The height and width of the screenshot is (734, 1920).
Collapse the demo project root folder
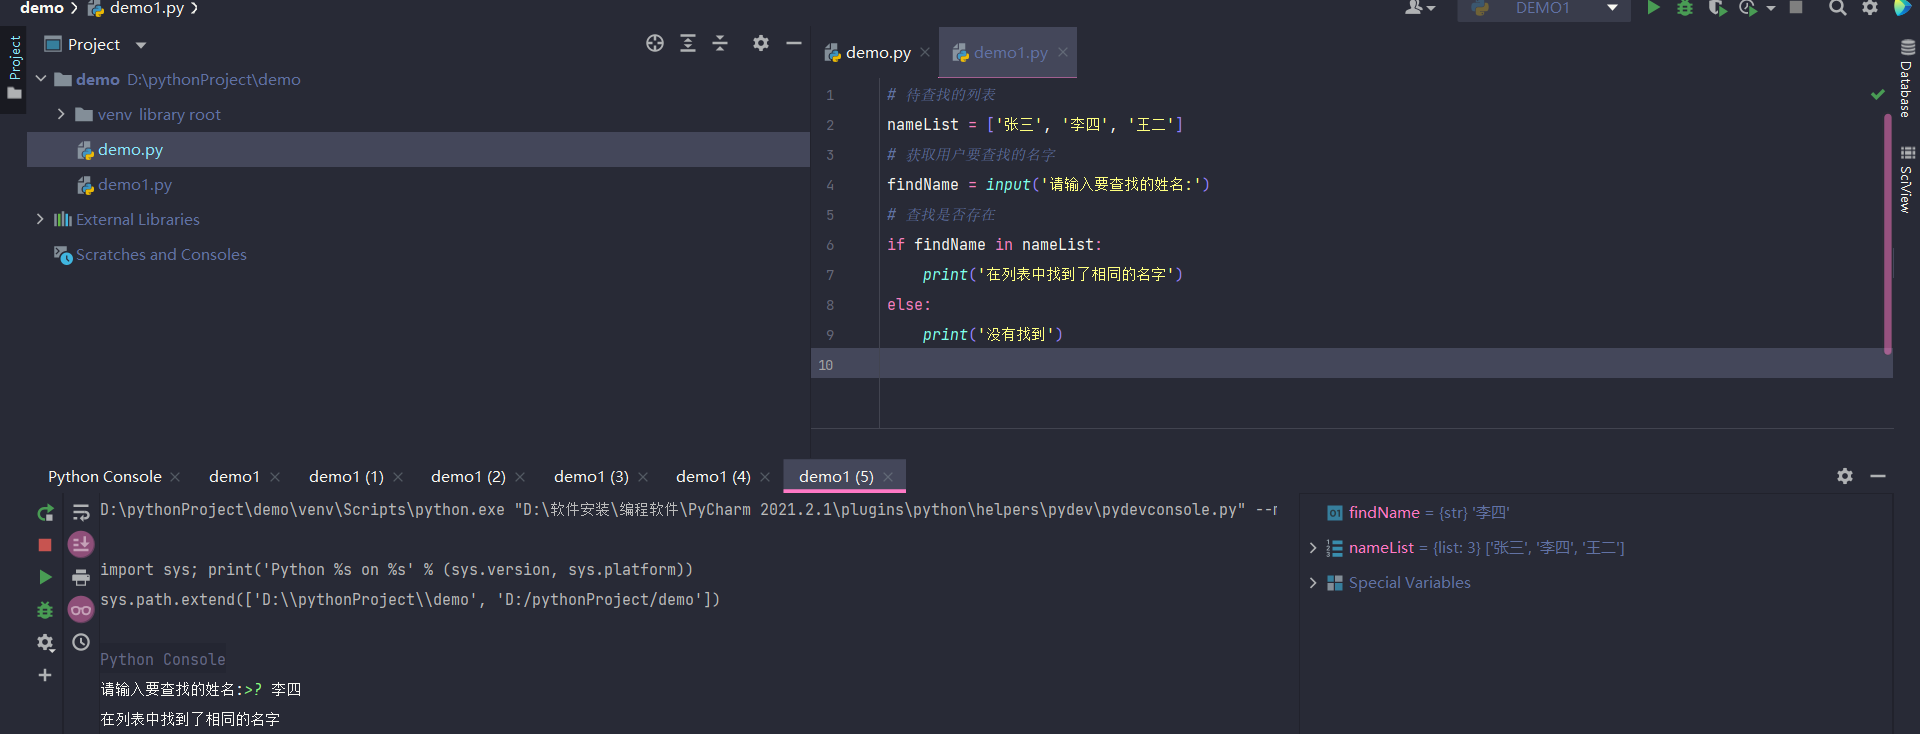pos(41,79)
